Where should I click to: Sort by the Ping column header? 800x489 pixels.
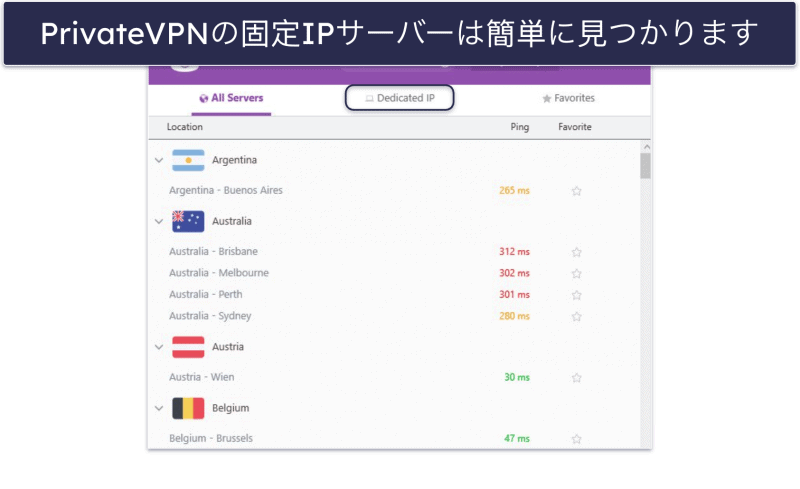coord(520,127)
